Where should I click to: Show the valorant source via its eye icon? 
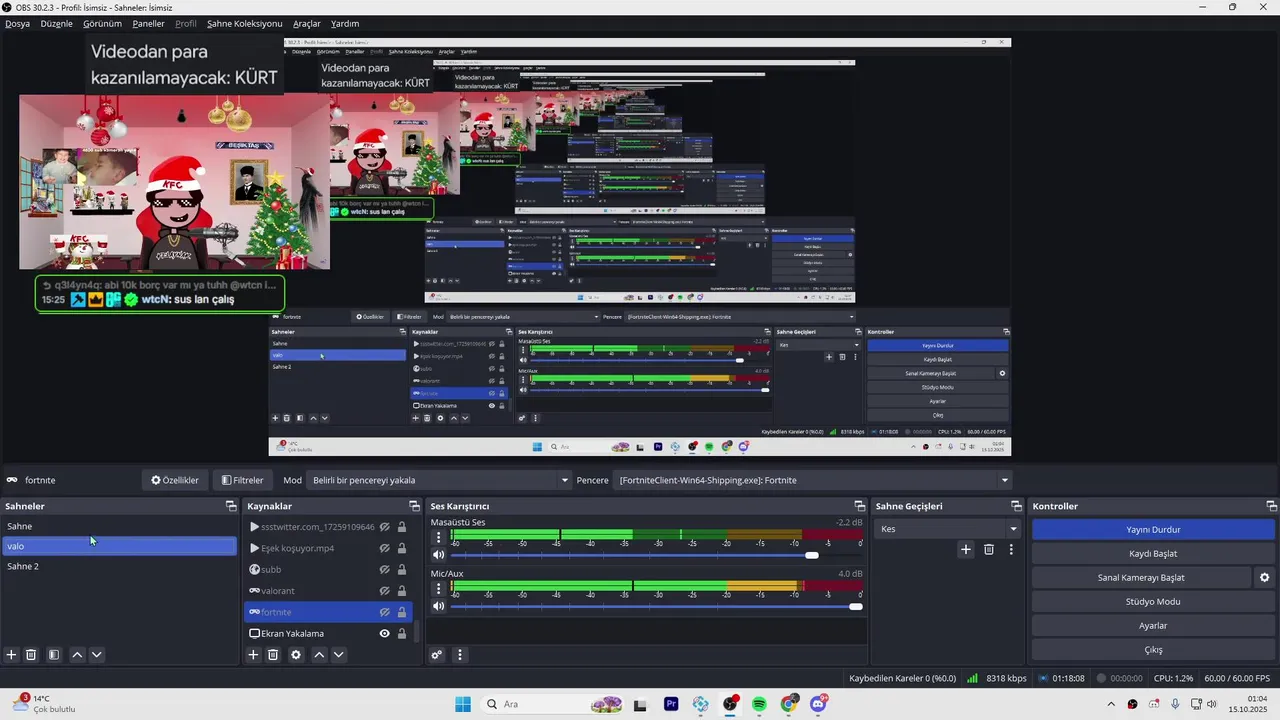pyautogui.click(x=384, y=591)
